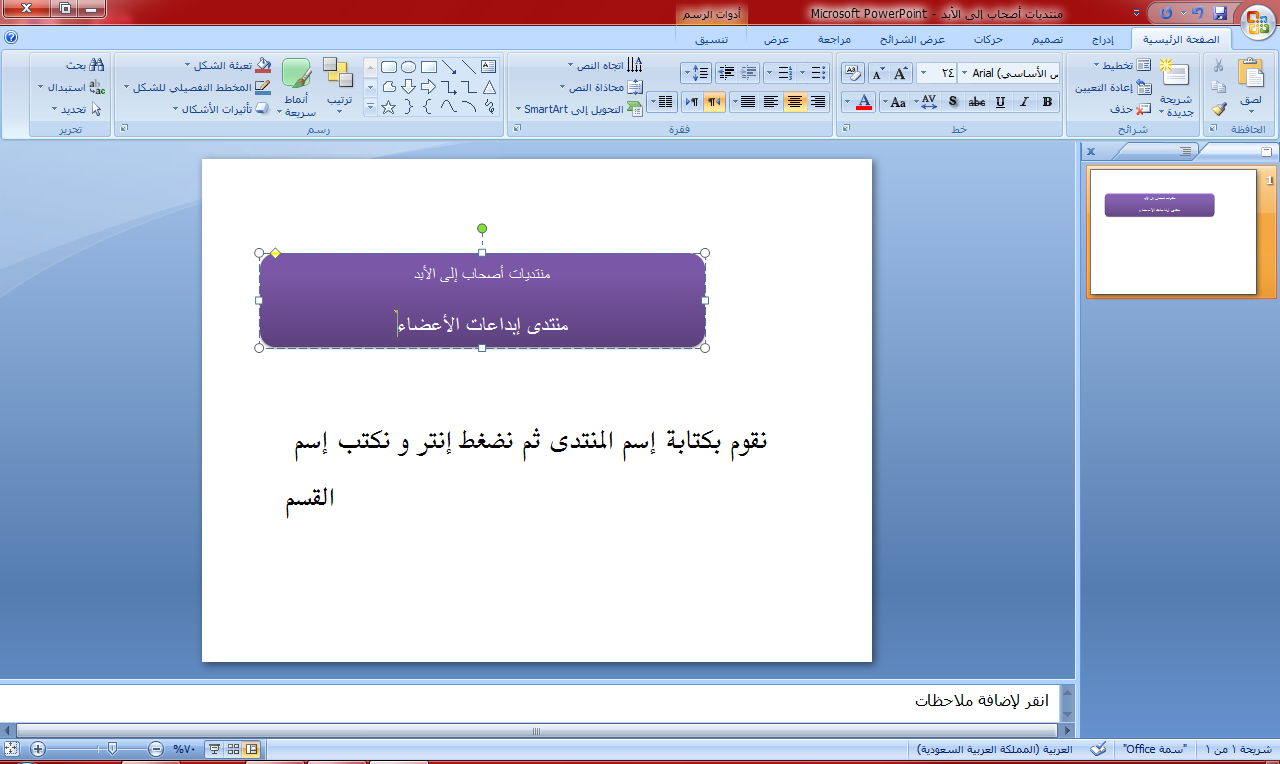Pick the Arrow line shape
This screenshot has width=1280, height=764.
[x=448, y=66]
